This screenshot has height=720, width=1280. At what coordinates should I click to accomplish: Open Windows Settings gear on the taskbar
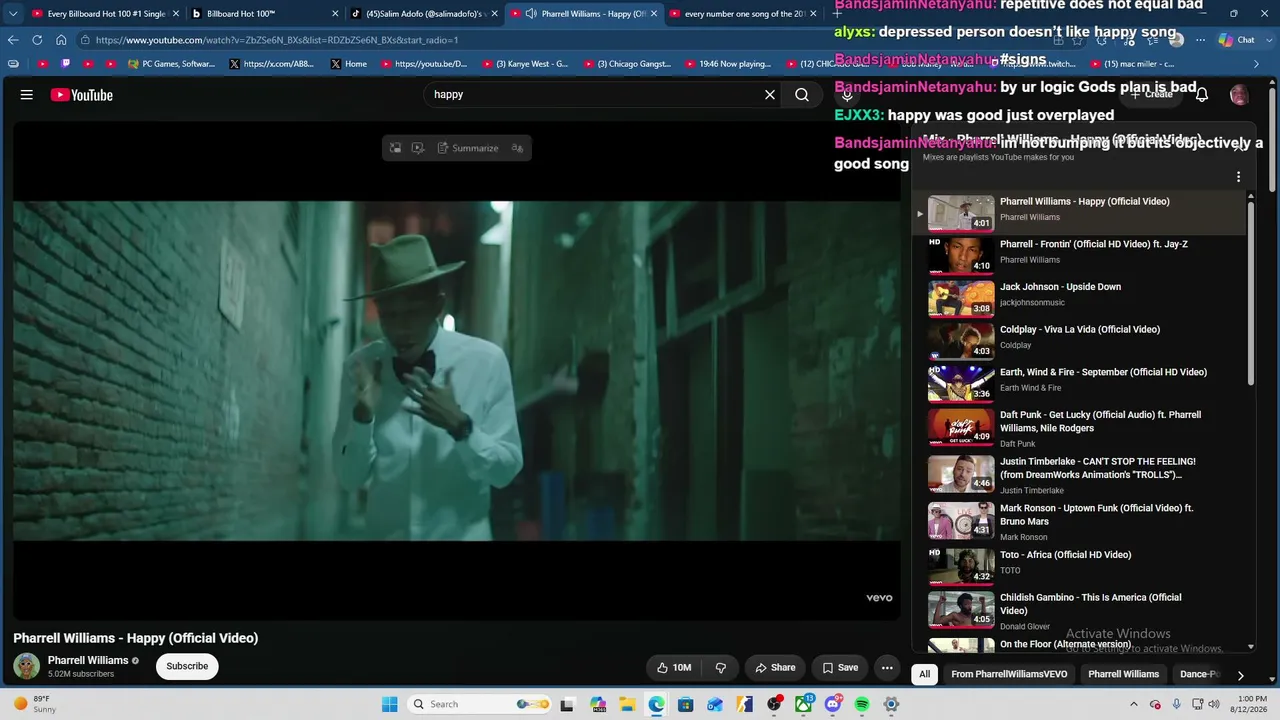(x=891, y=704)
